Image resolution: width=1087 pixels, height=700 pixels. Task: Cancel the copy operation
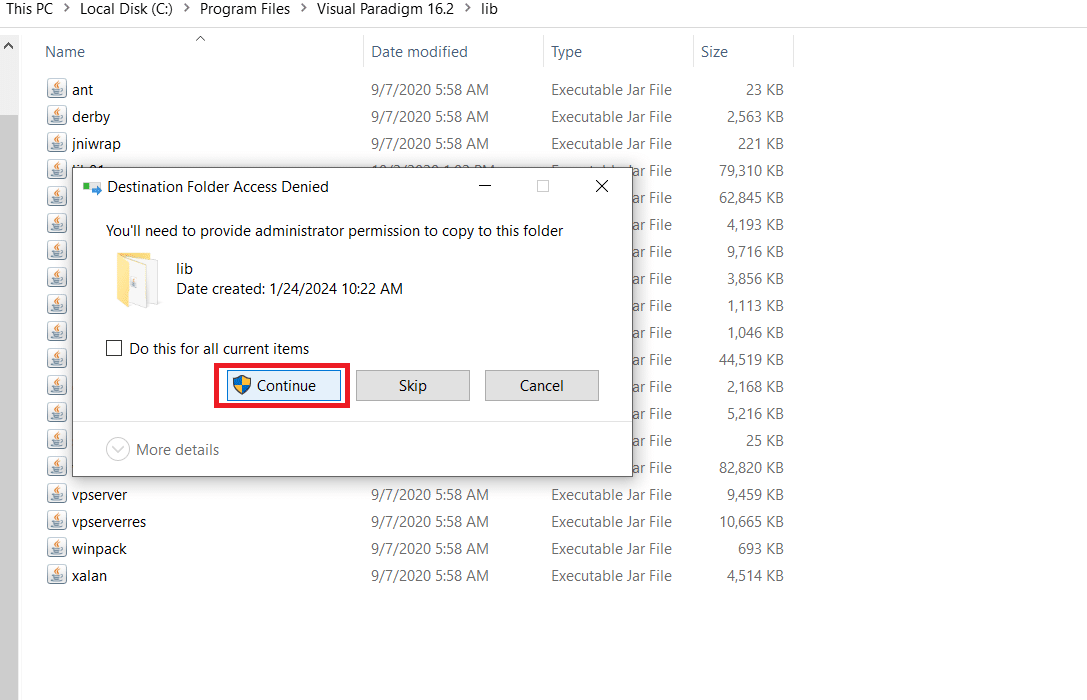point(541,385)
